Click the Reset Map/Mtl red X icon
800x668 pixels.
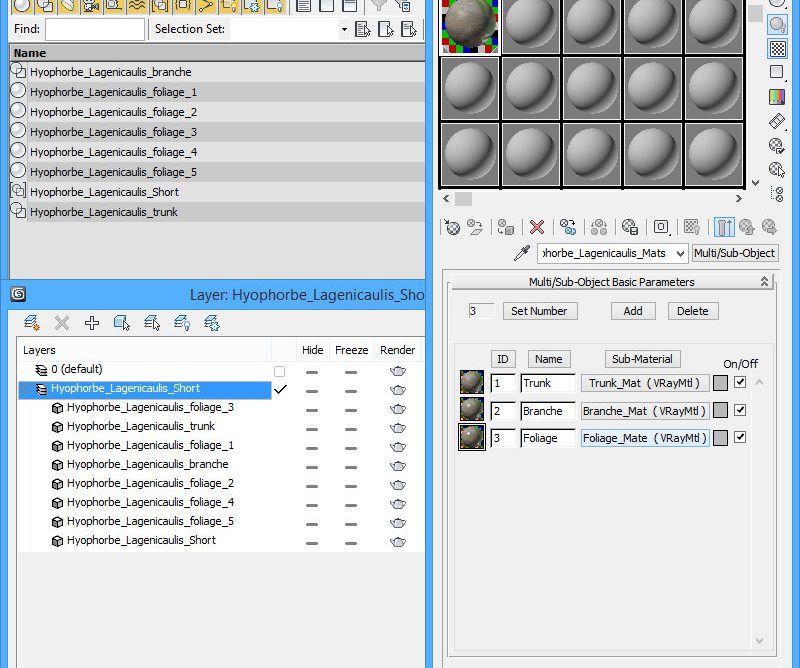click(537, 227)
